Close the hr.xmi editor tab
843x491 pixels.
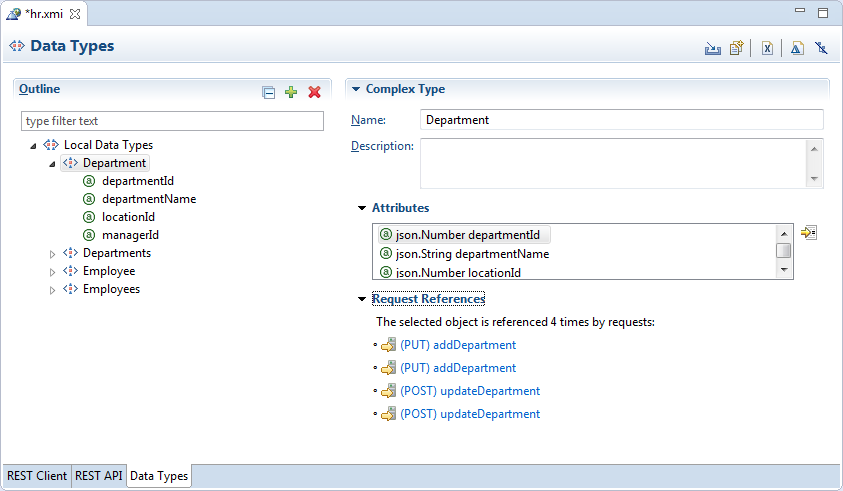coord(75,14)
